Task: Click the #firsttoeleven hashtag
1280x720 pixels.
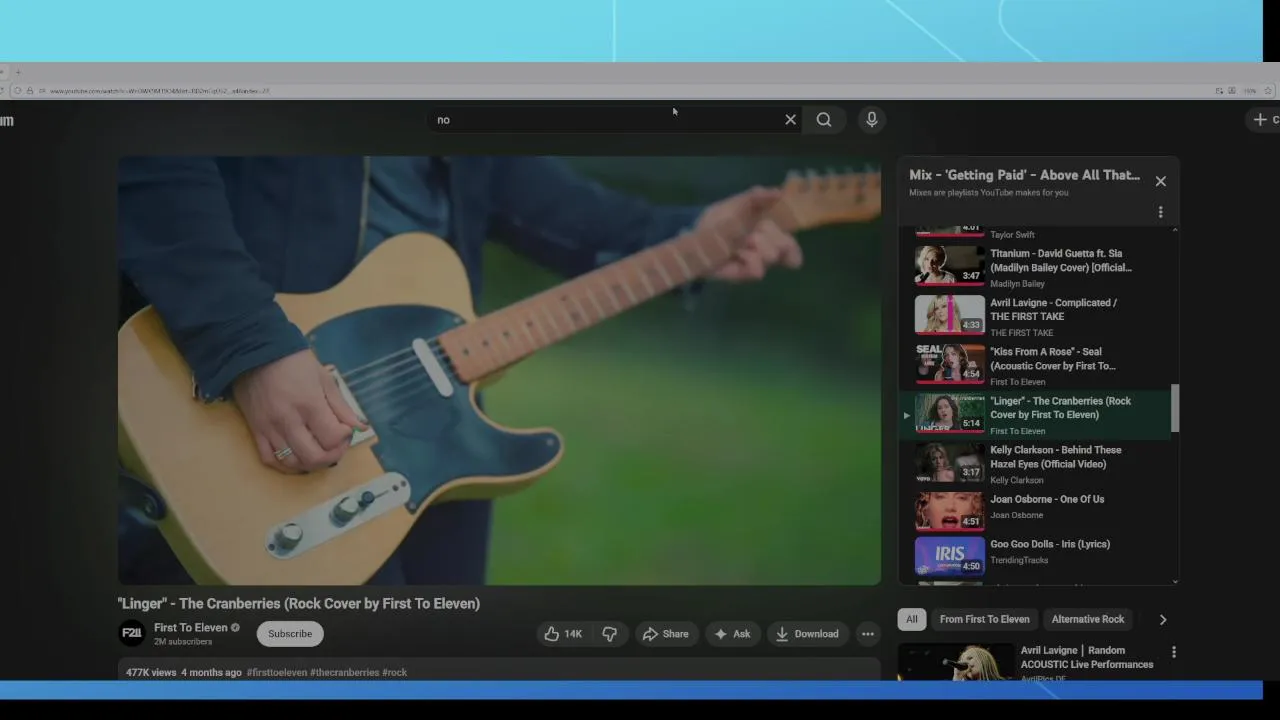Action: click(x=277, y=673)
